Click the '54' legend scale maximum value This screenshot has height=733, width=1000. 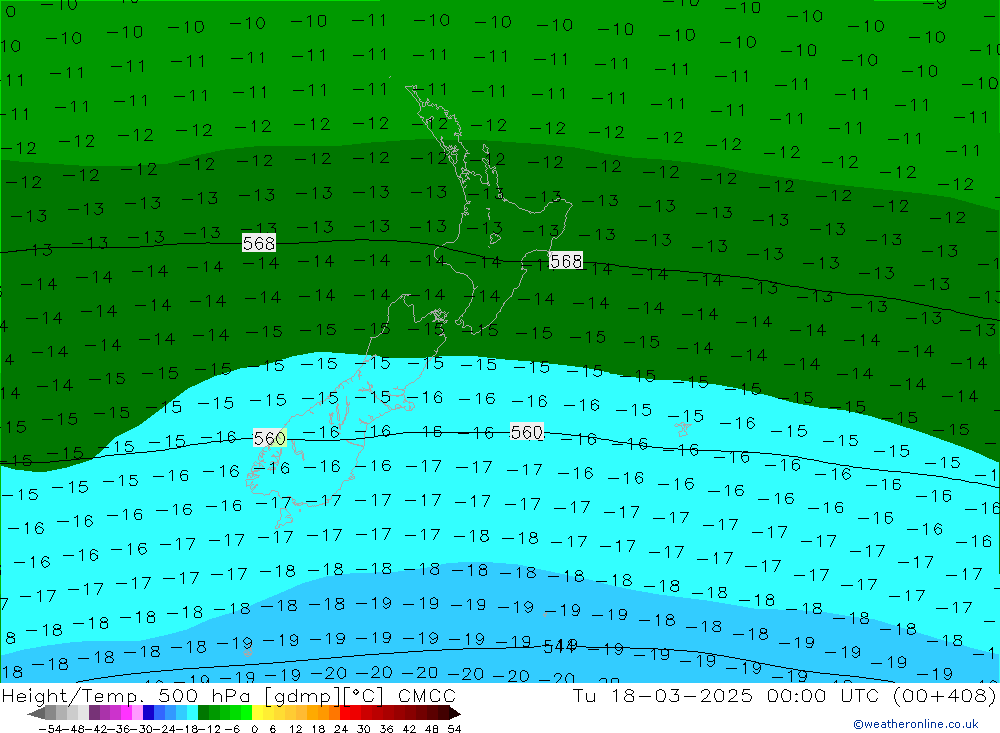pos(454,728)
